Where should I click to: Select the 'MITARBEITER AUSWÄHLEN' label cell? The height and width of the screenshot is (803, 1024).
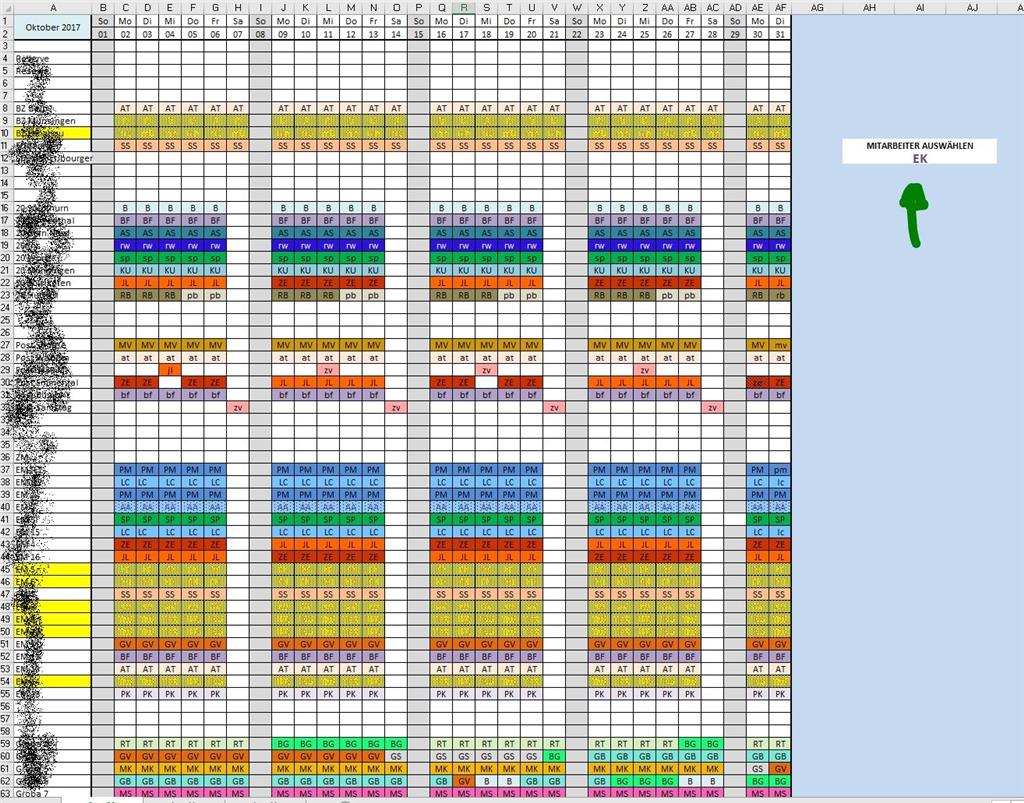coord(920,146)
